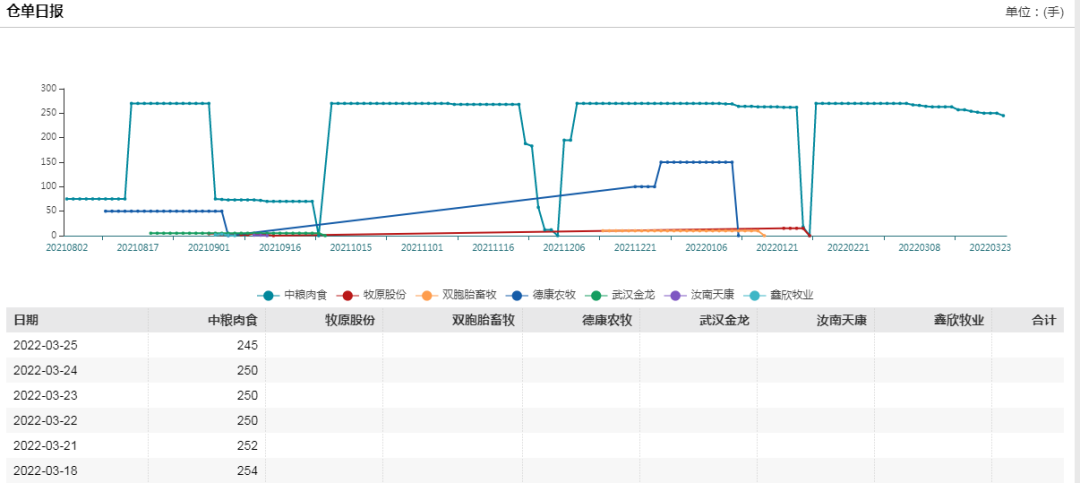This screenshot has height=483, width=1080.
Task: Click the 仓单日报 panel title
Action: pyautogui.click(x=36, y=12)
